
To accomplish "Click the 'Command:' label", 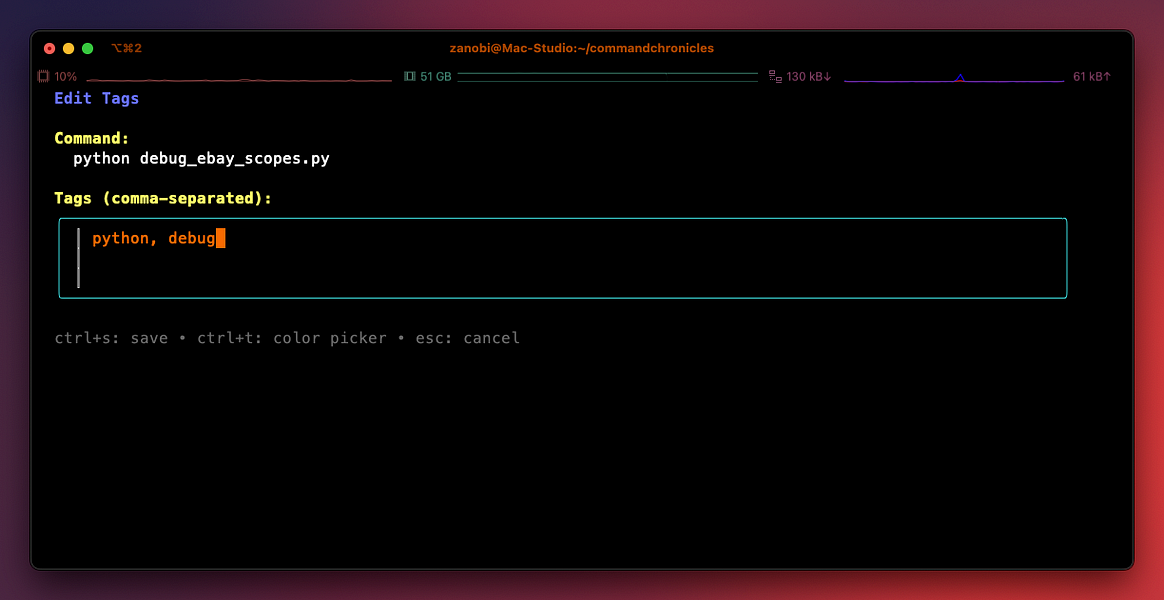I will point(92,138).
